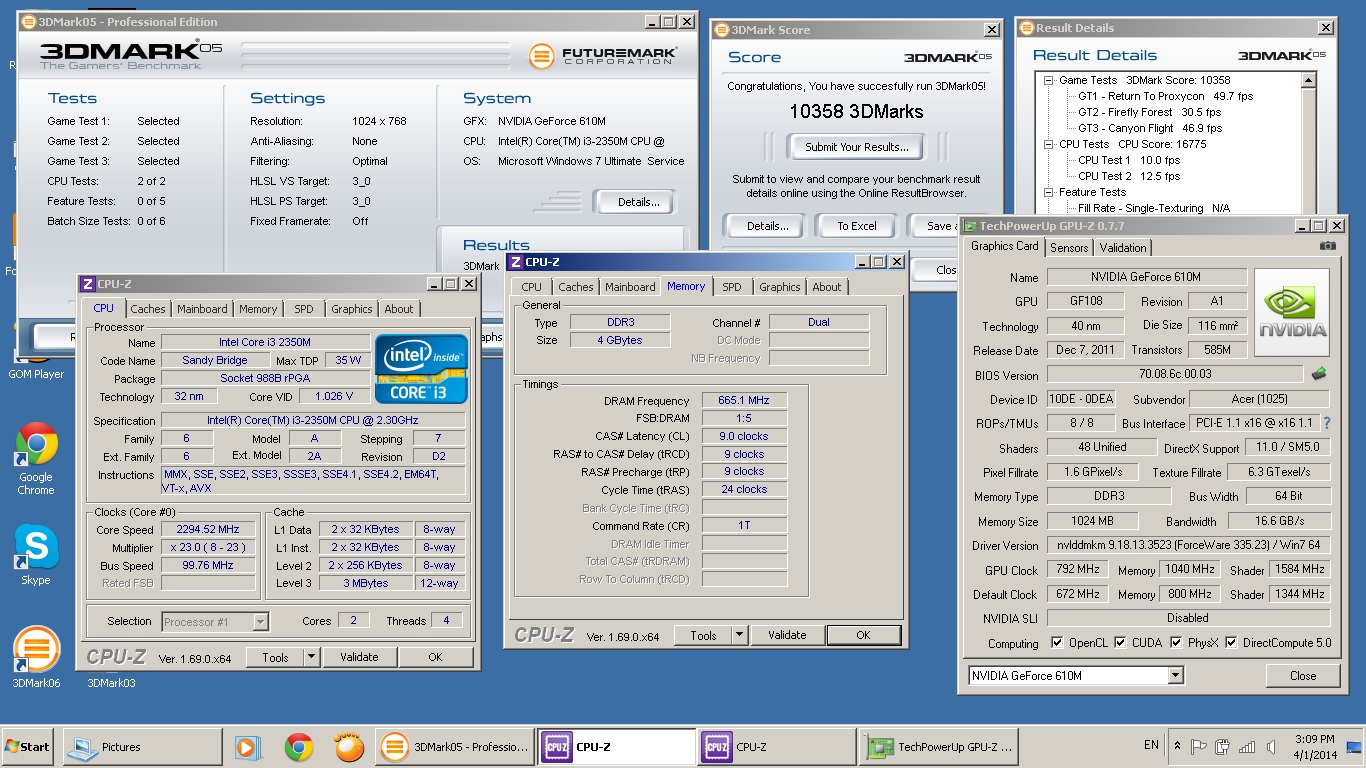Open SPD tab in CPU-Z Memory window
Image resolution: width=1366 pixels, height=768 pixels.
coord(732,287)
